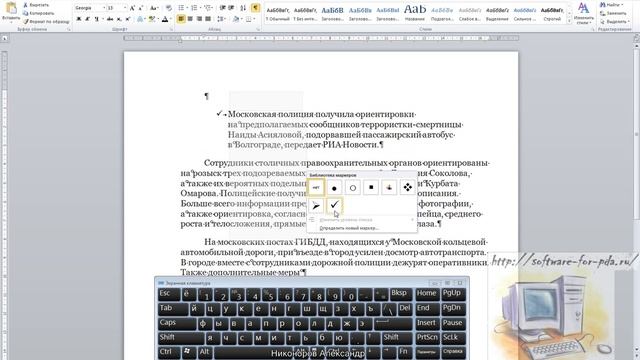Choose the filled square bullet
Image resolution: width=640 pixels, height=360 pixels.
371,188
